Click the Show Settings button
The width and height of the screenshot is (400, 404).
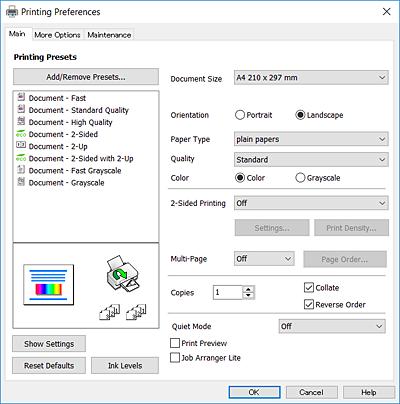tap(49, 344)
